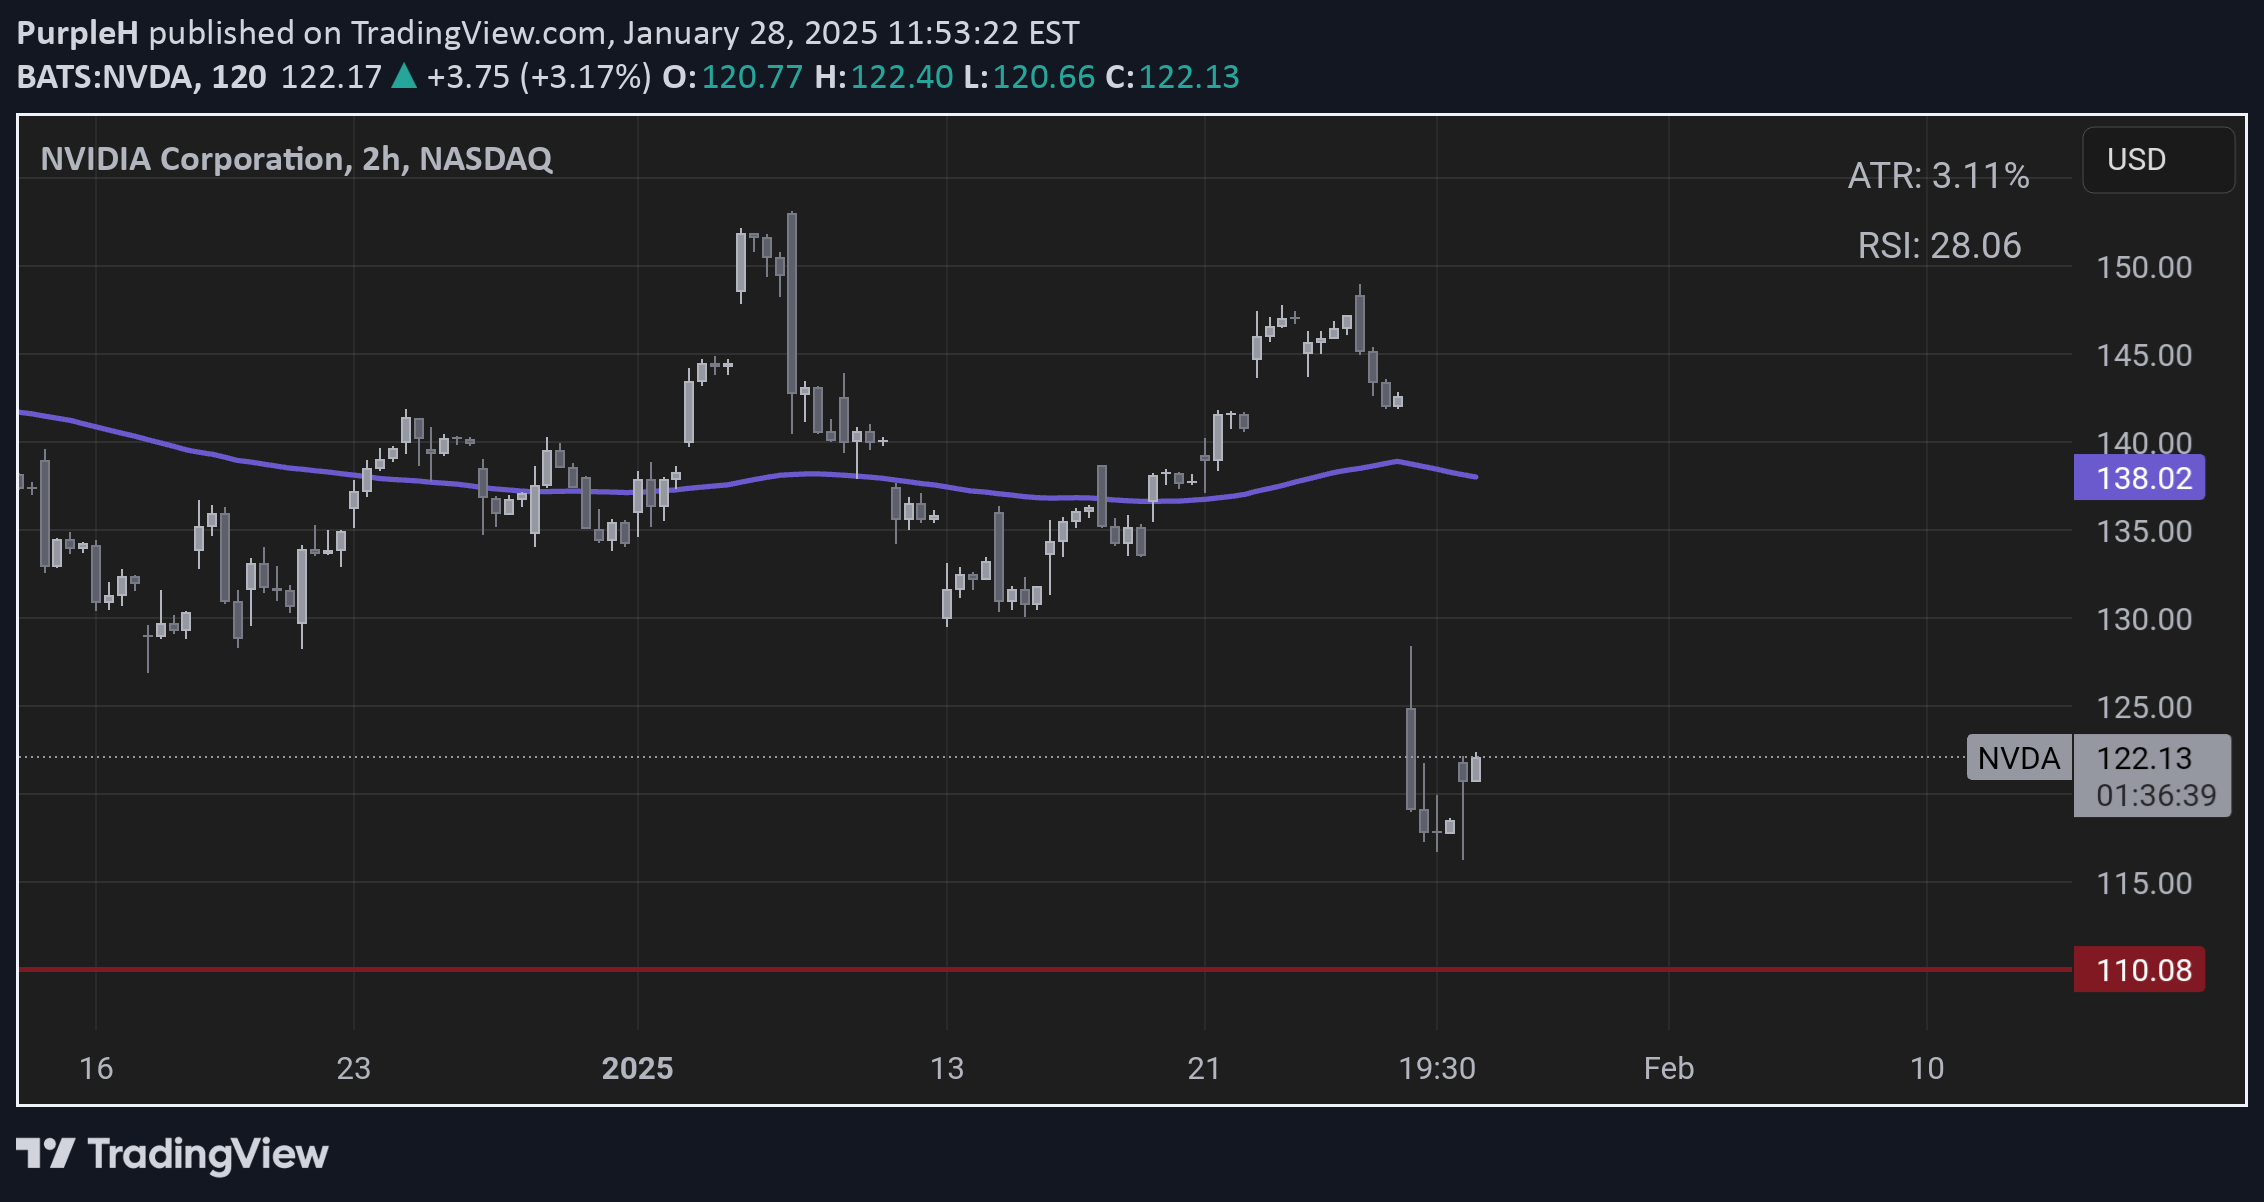Click the 122.13 current price label
Screen dimensions: 2264x1202
[x=2144, y=758]
